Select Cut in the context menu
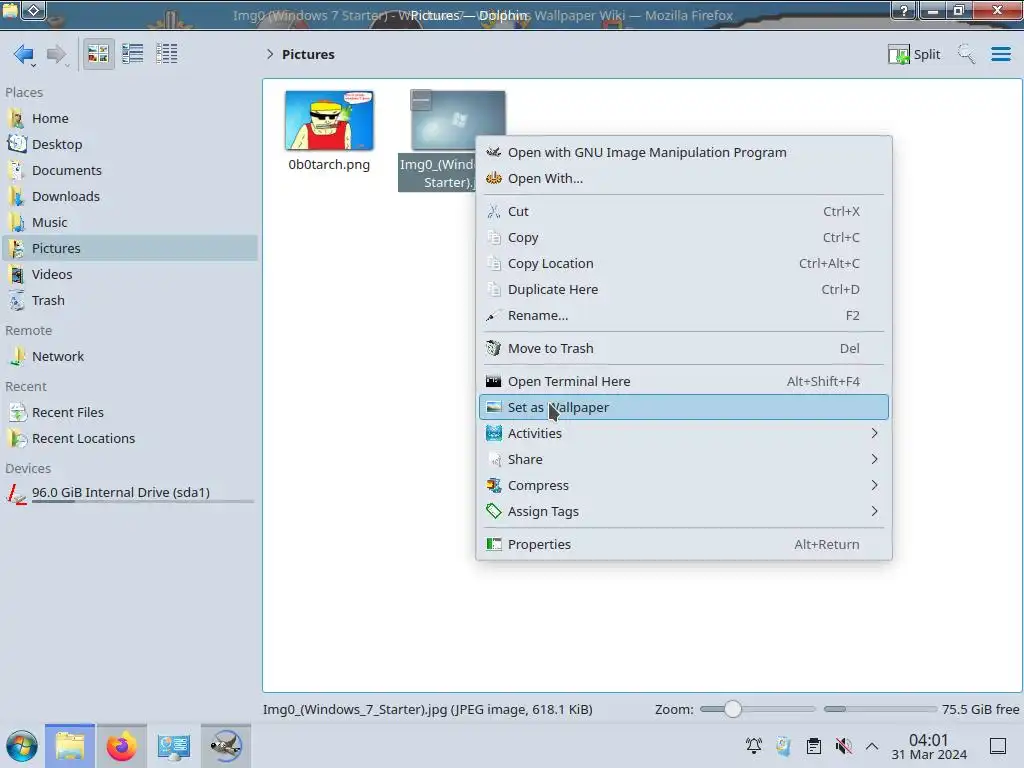 click(x=684, y=212)
